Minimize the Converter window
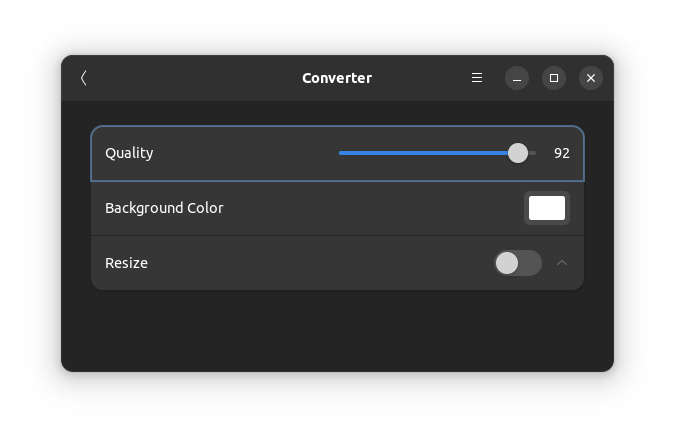This screenshot has width=675, height=439. point(517,78)
